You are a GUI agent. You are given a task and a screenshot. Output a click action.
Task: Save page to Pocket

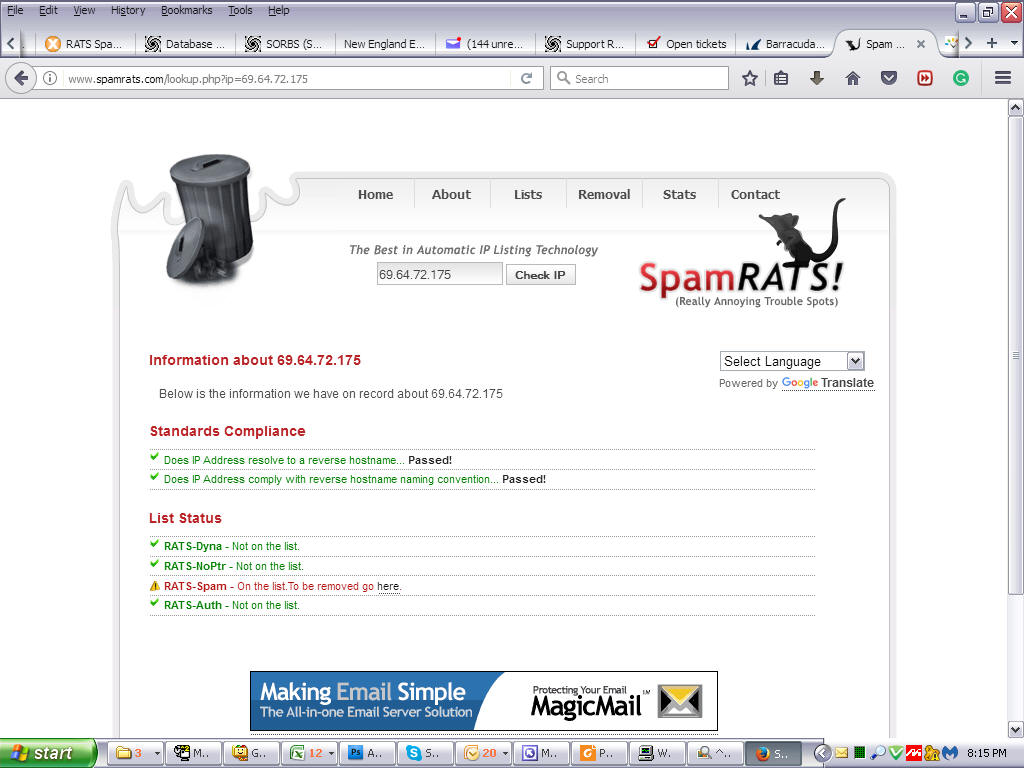pyautogui.click(x=889, y=78)
